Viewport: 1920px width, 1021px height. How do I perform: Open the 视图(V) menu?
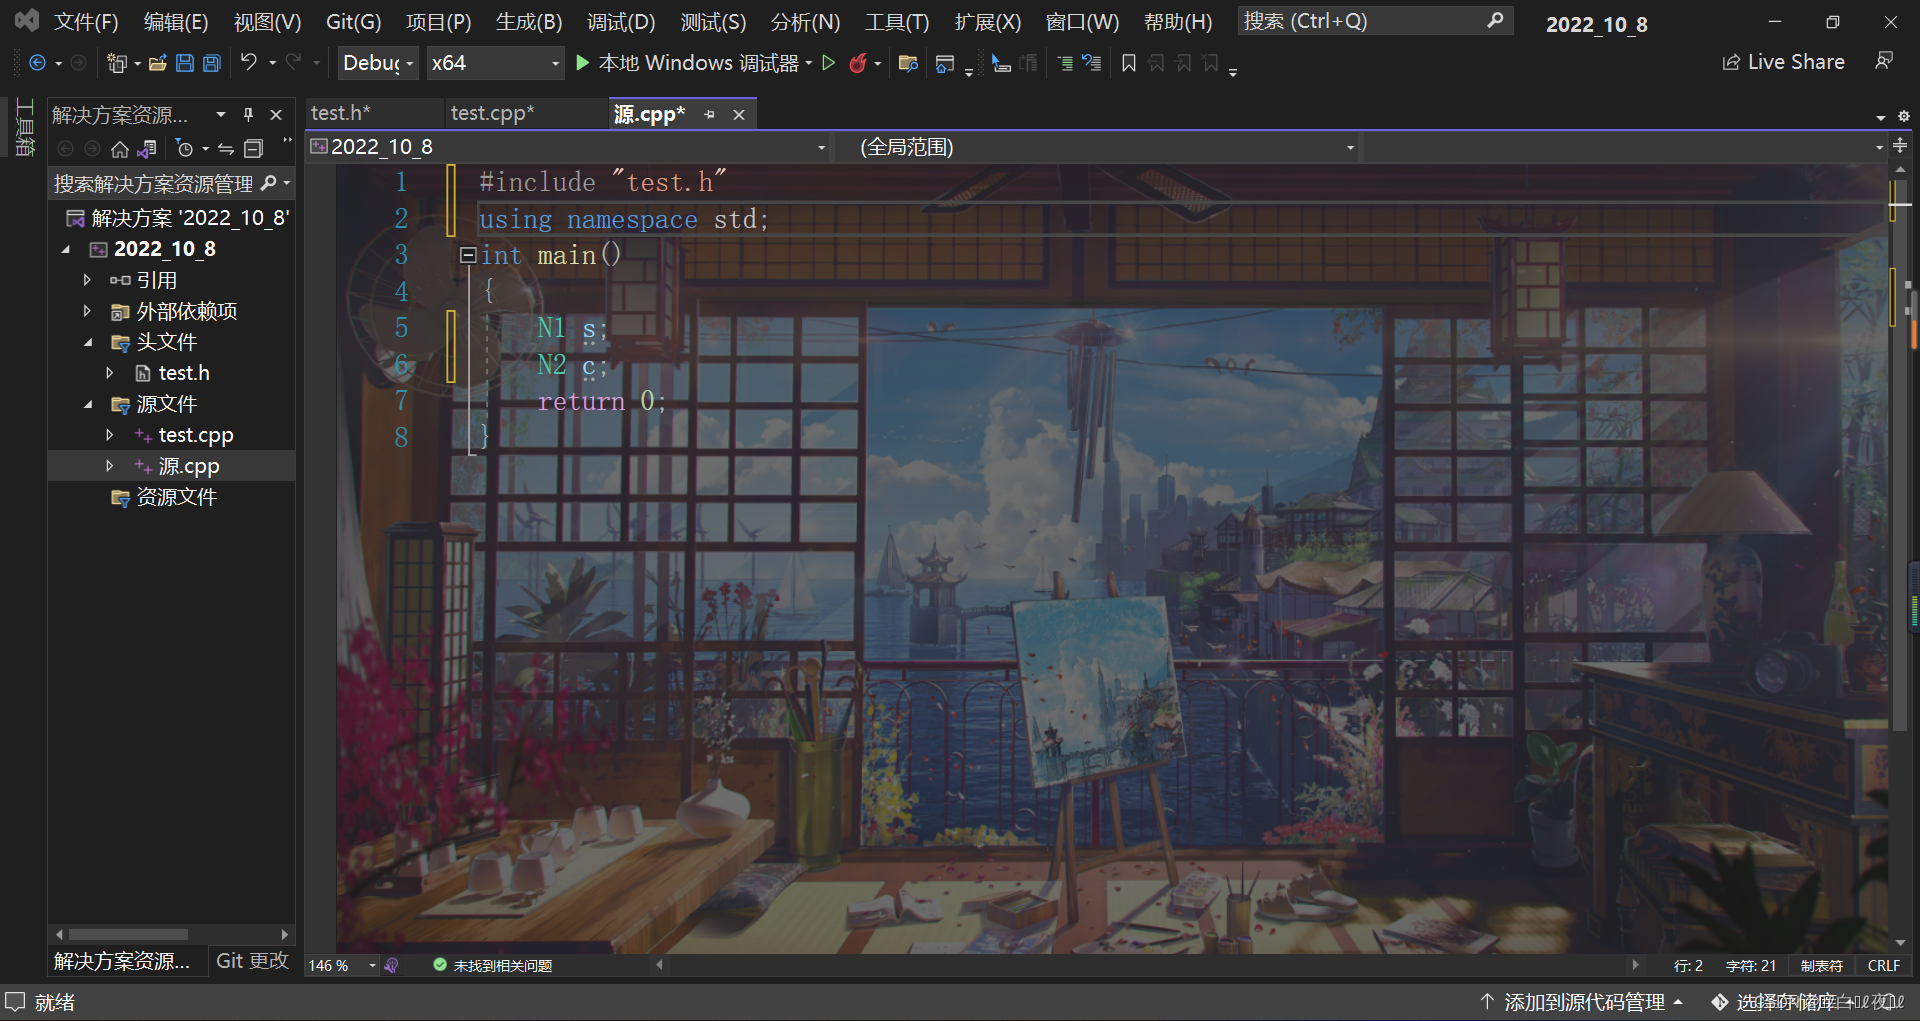267,22
